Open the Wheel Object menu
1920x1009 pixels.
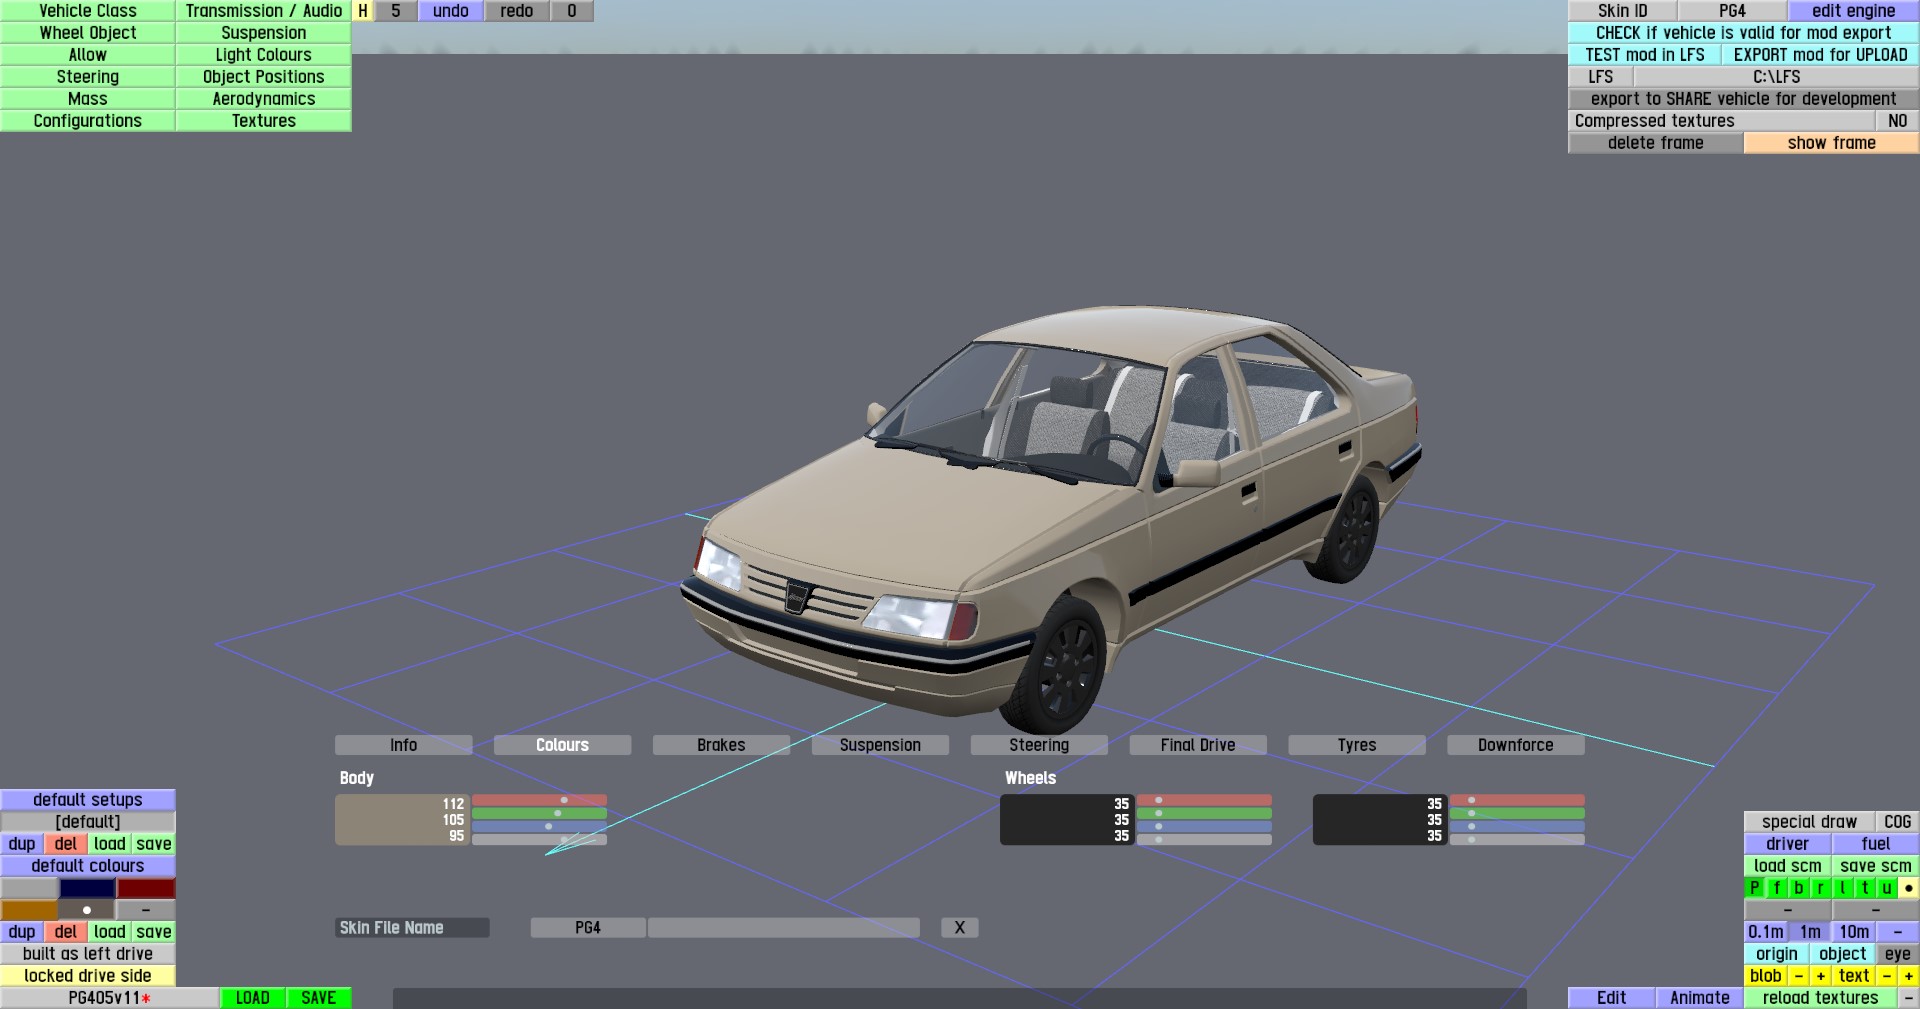(x=88, y=33)
